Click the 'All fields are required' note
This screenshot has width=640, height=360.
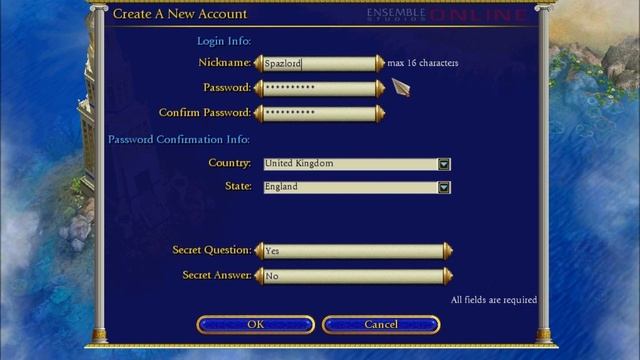(x=494, y=300)
